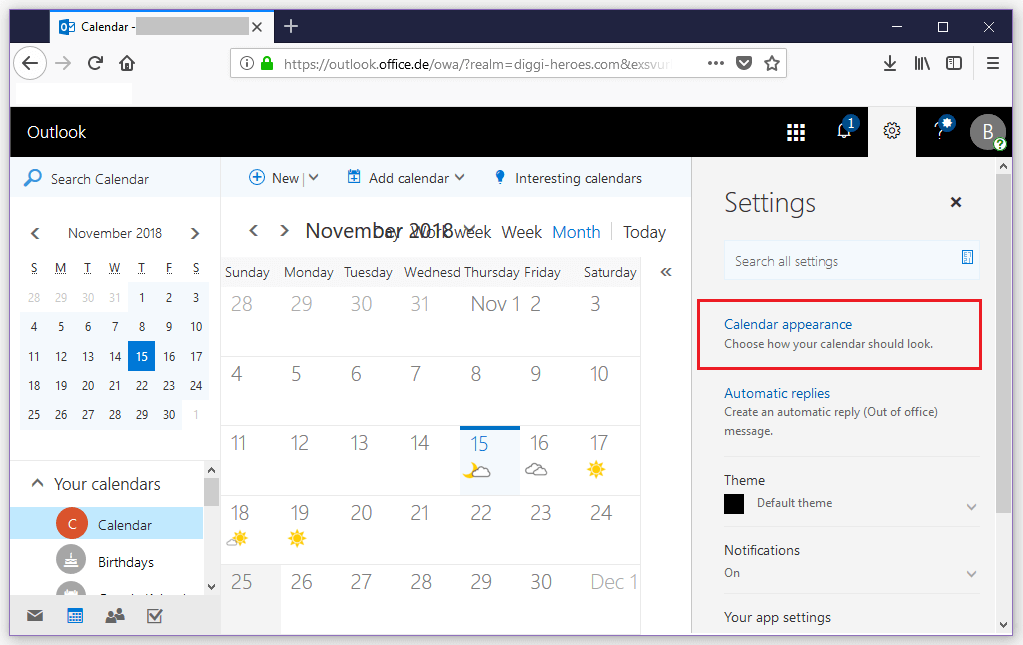1023x645 pixels.
Task: Collapse the right pane with double chevron
Action: pyautogui.click(x=666, y=272)
